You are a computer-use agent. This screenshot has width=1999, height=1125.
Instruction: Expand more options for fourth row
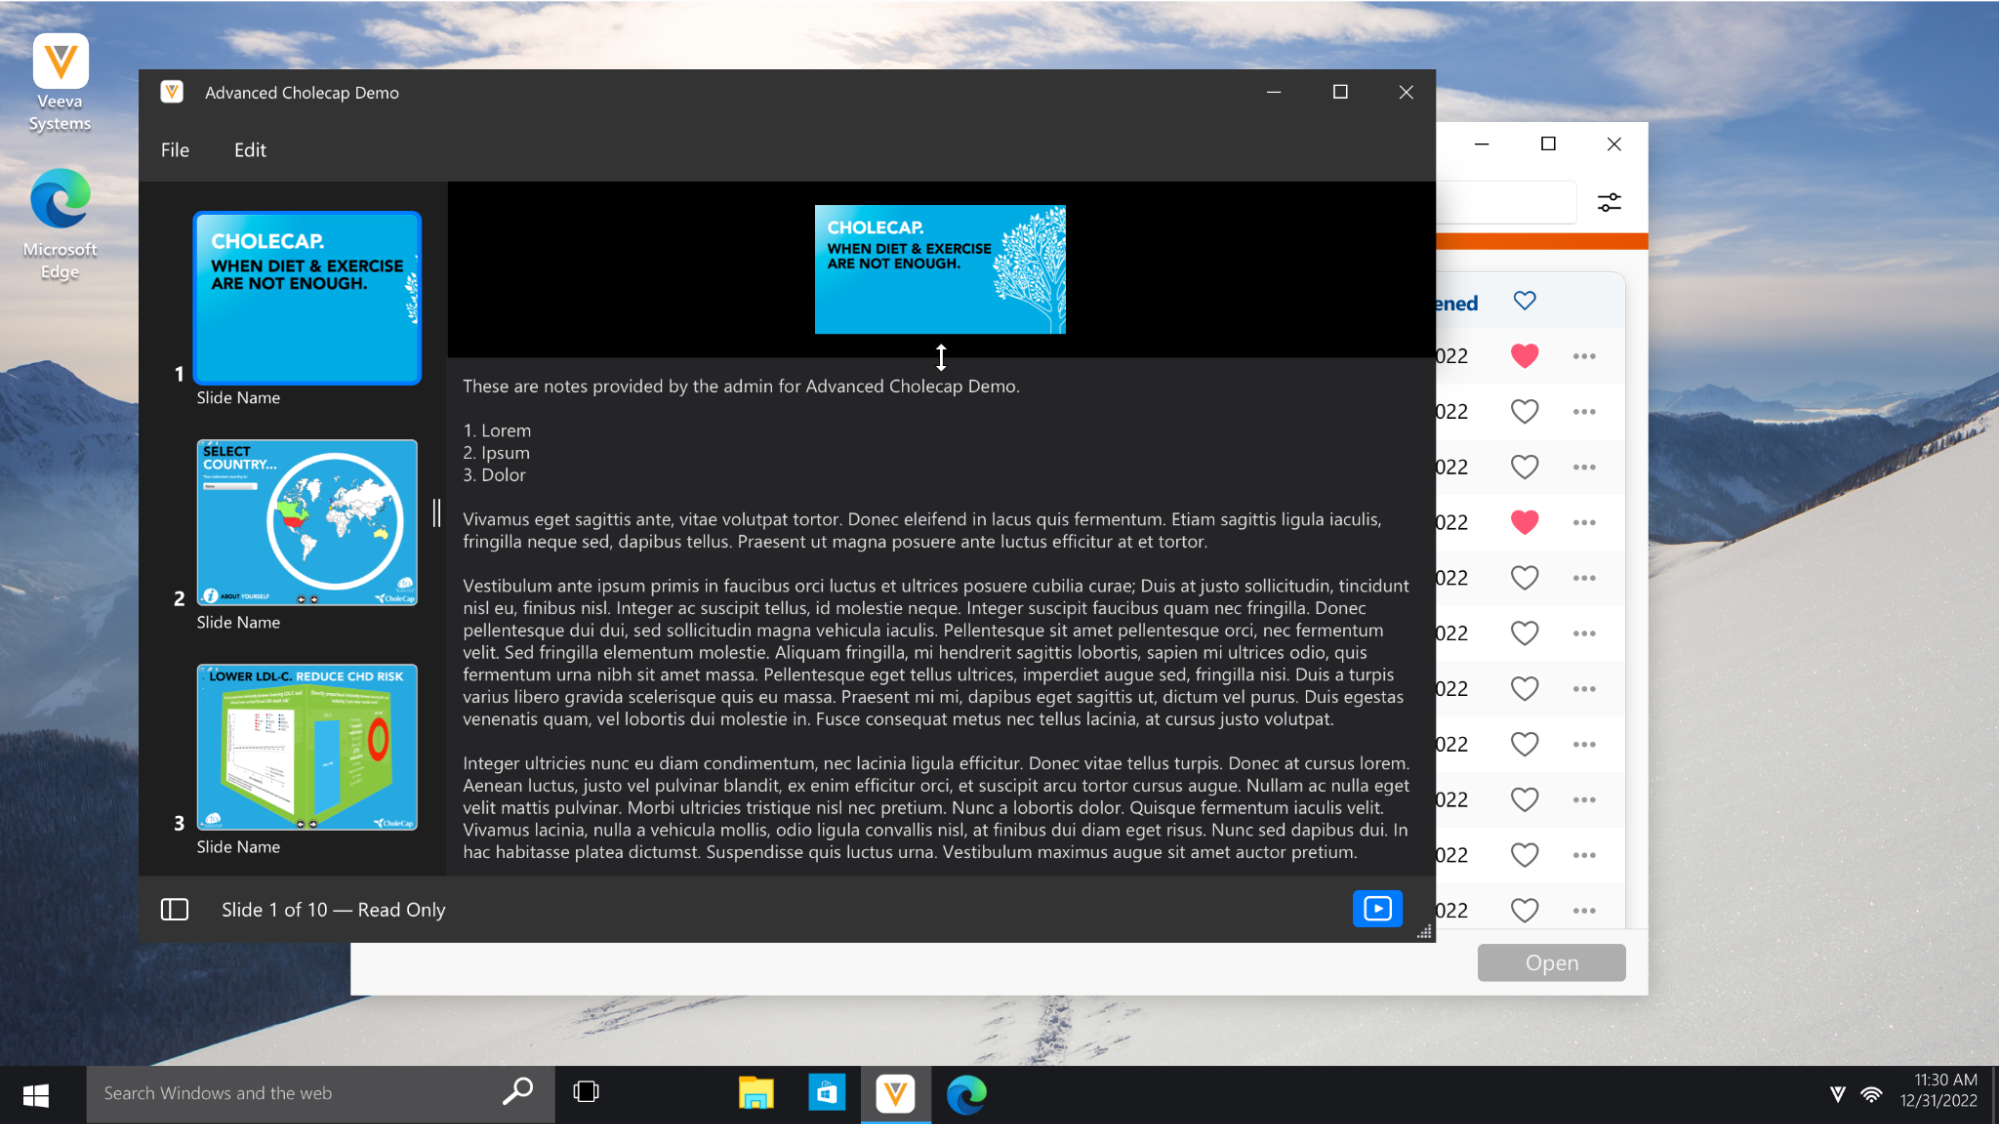[1584, 522]
